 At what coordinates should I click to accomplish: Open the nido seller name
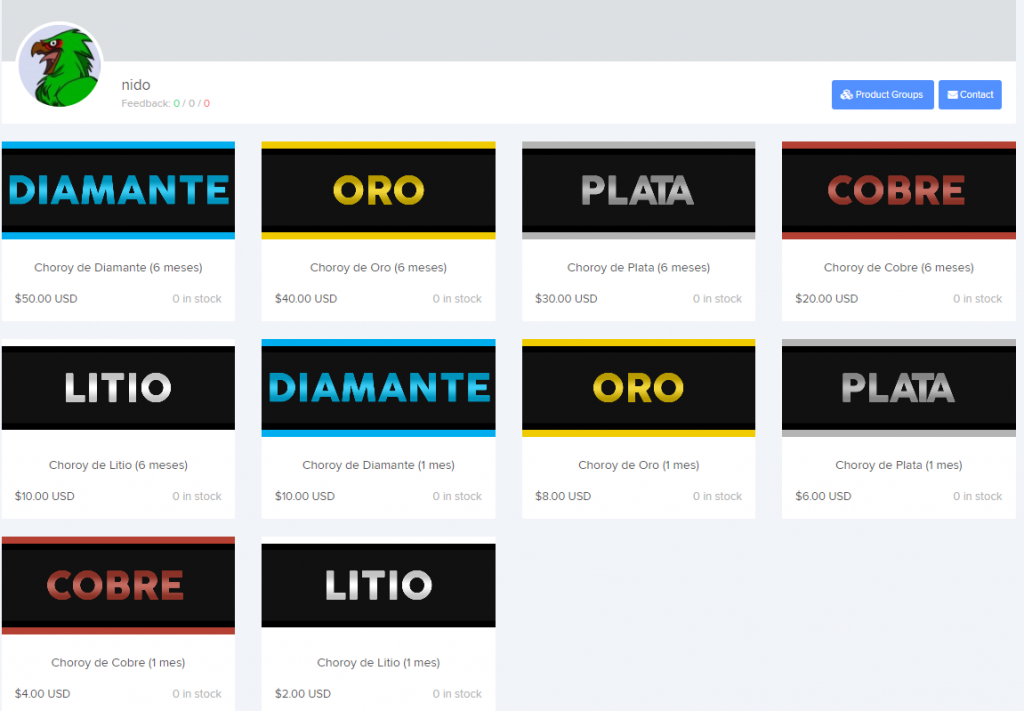click(x=136, y=85)
